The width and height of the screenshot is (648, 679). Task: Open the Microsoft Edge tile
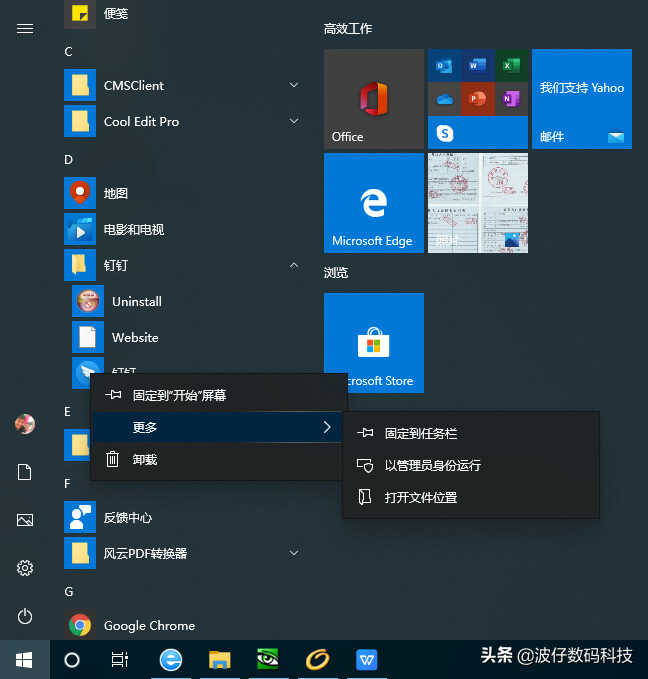coord(374,203)
